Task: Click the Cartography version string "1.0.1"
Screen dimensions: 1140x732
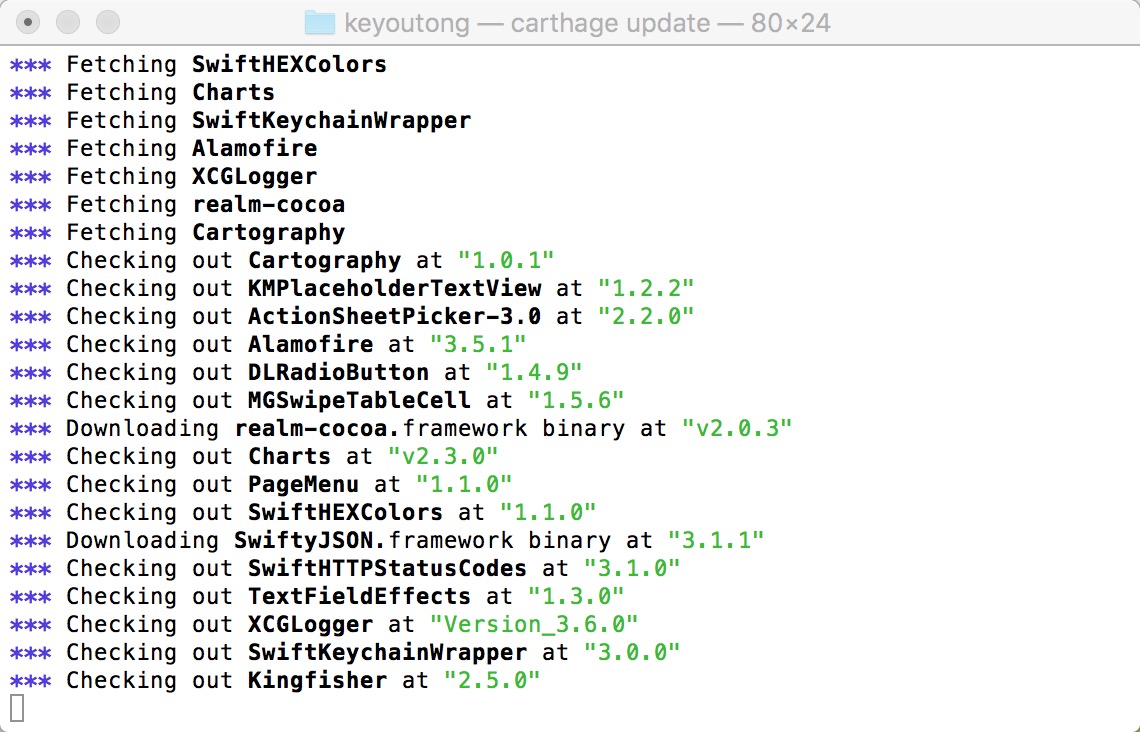Action: [x=506, y=260]
